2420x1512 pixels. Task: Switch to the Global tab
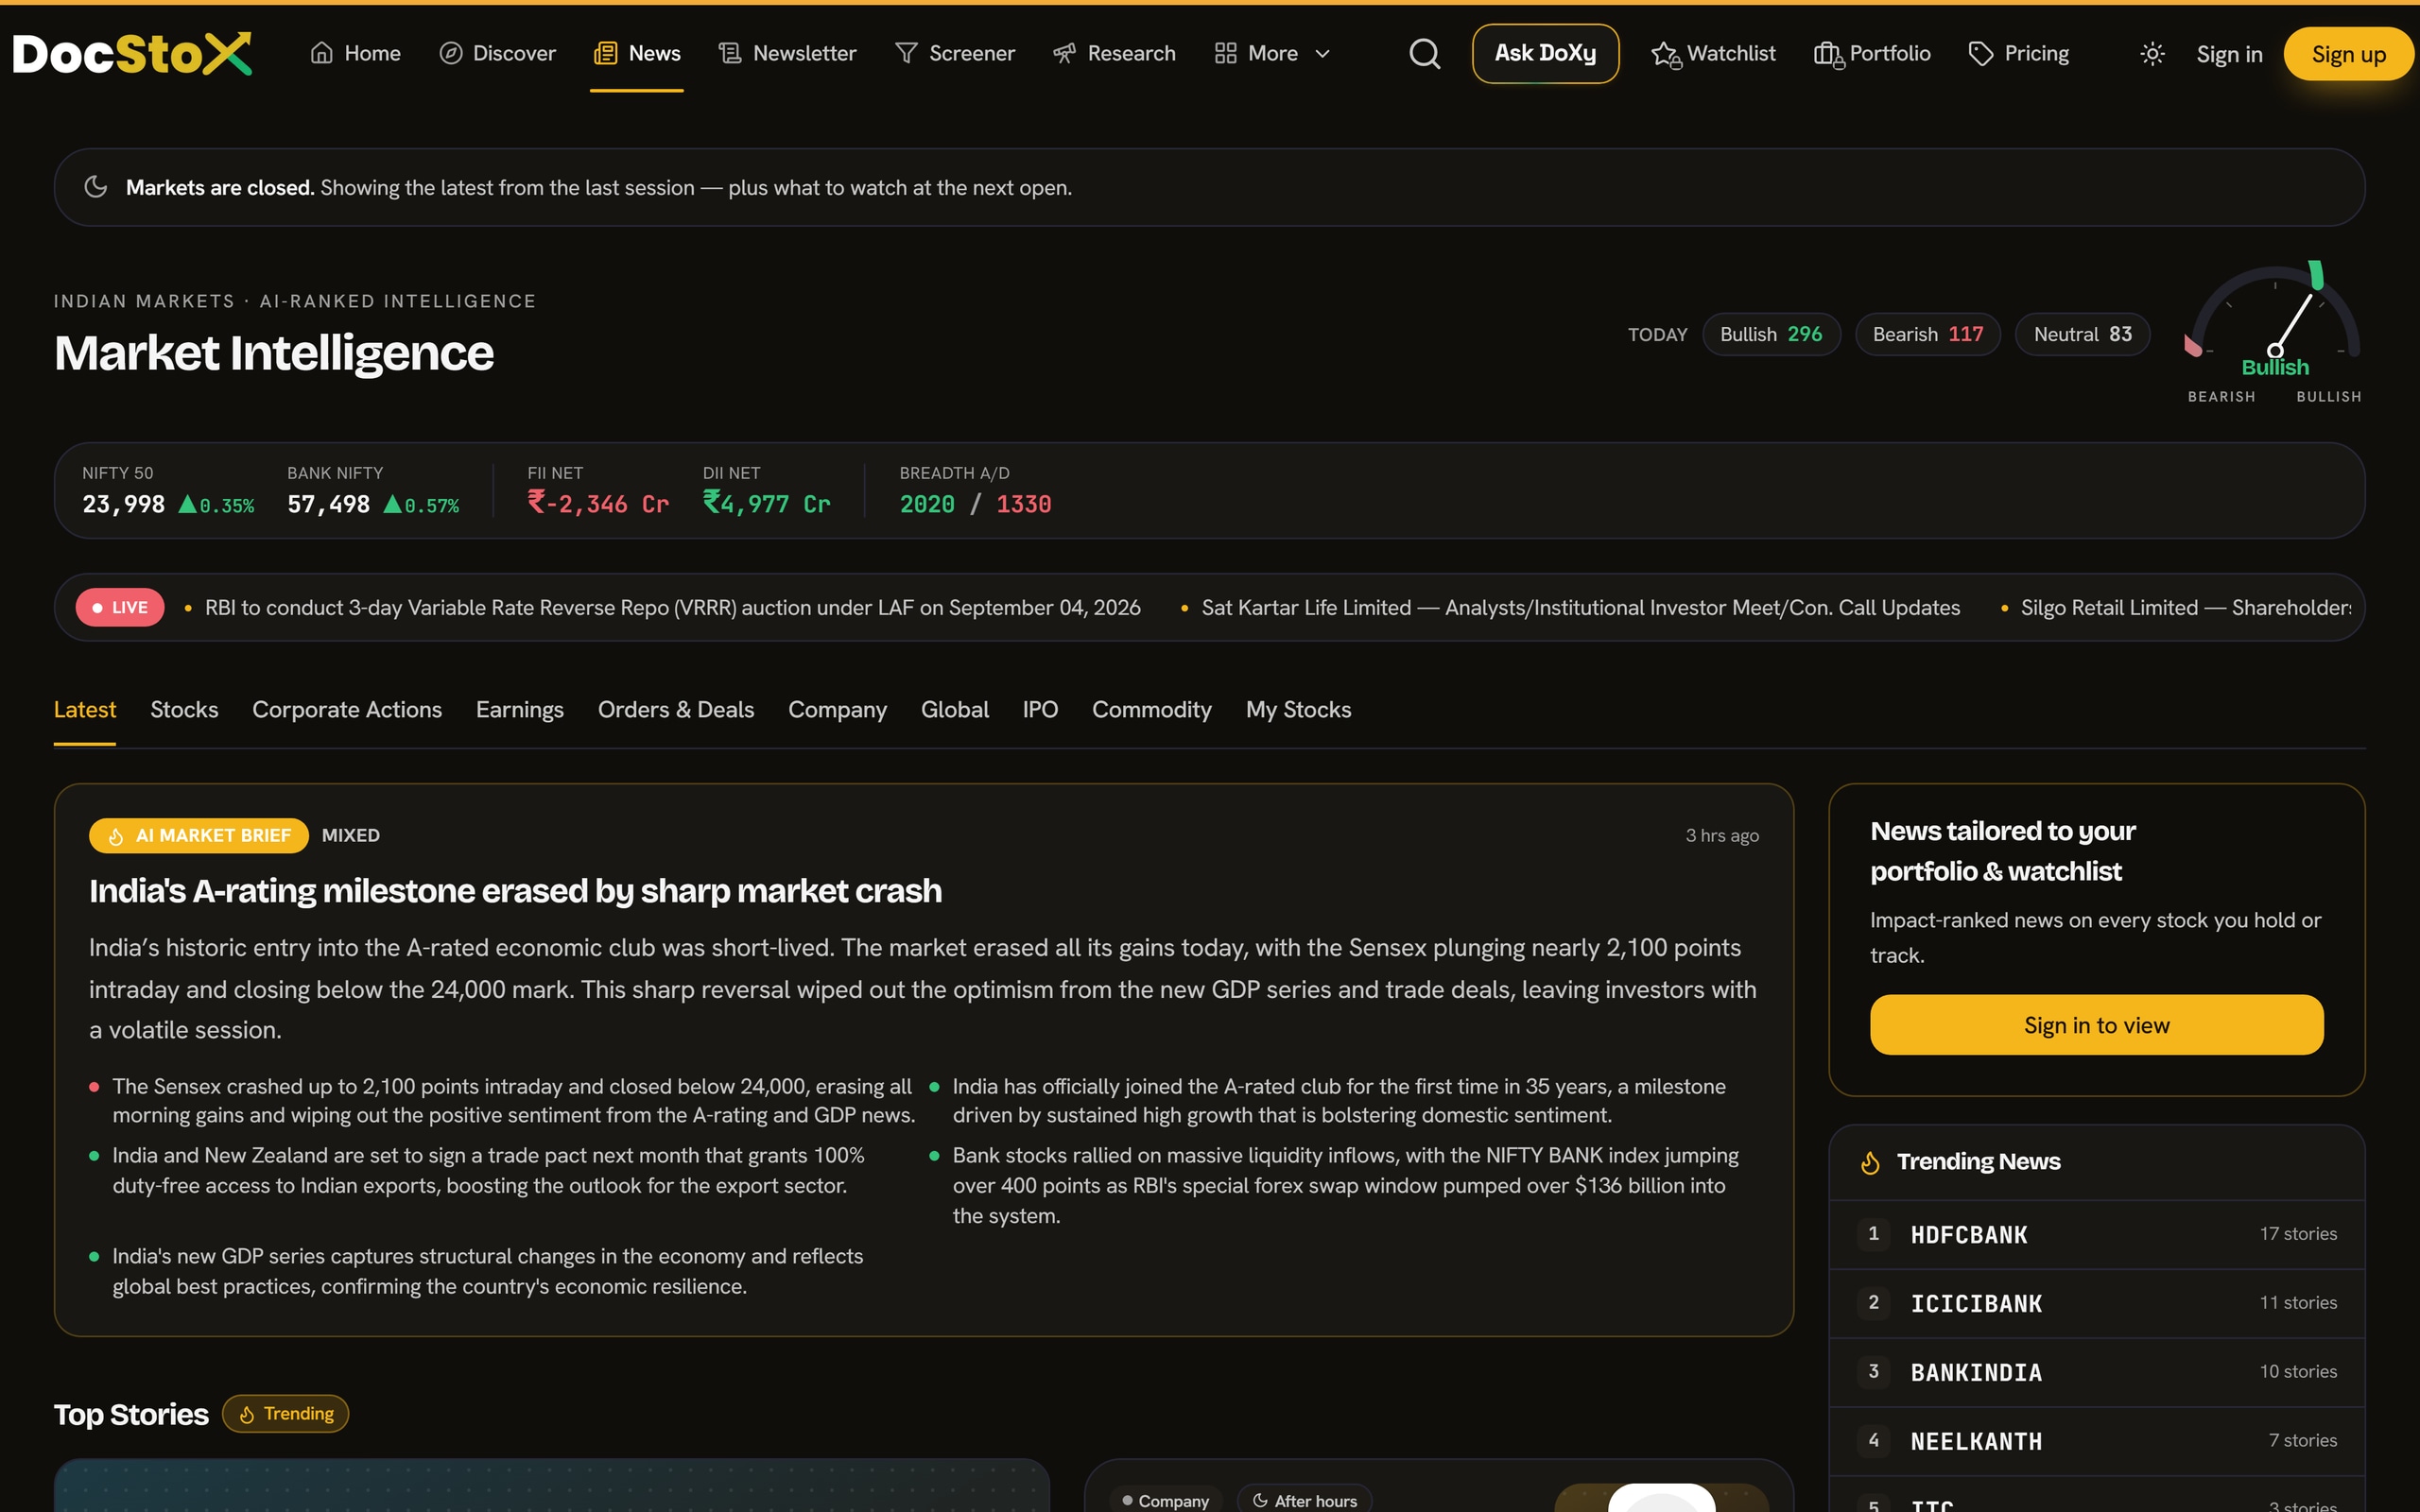(x=955, y=709)
